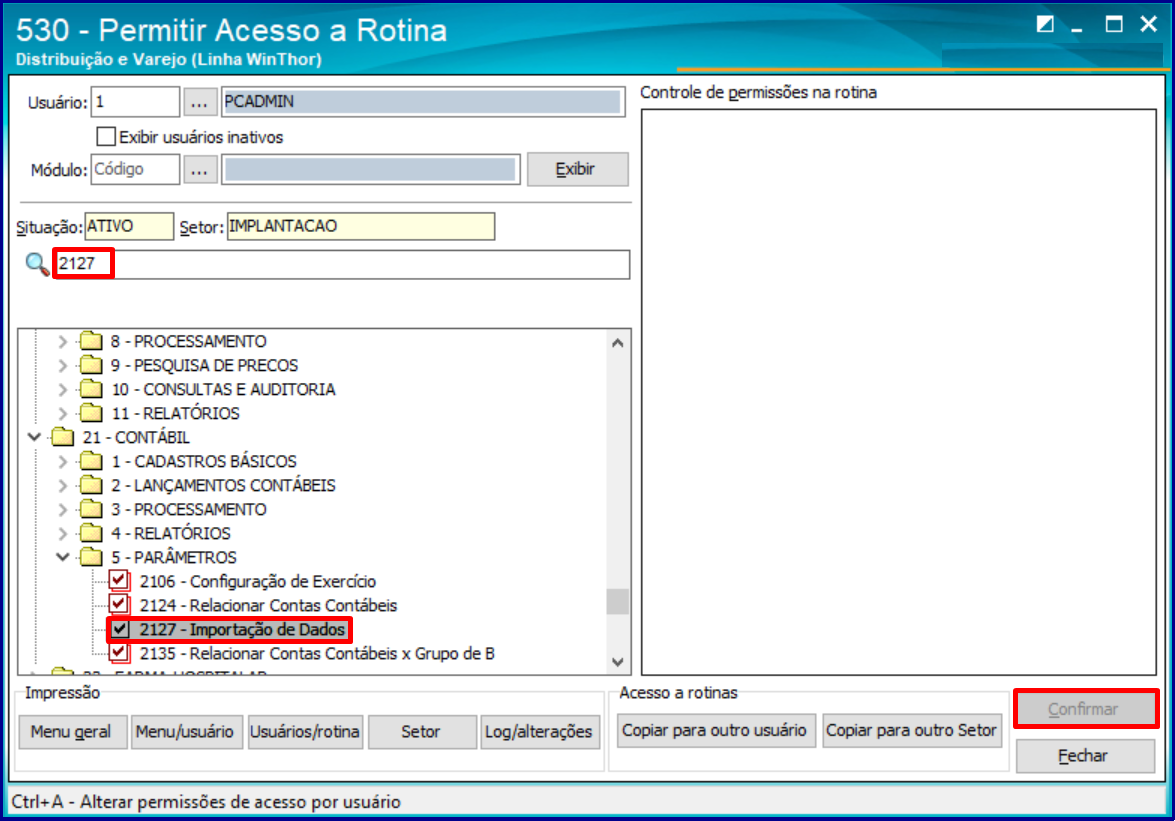Click the Controle de permissões list area

(x=898, y=392)
